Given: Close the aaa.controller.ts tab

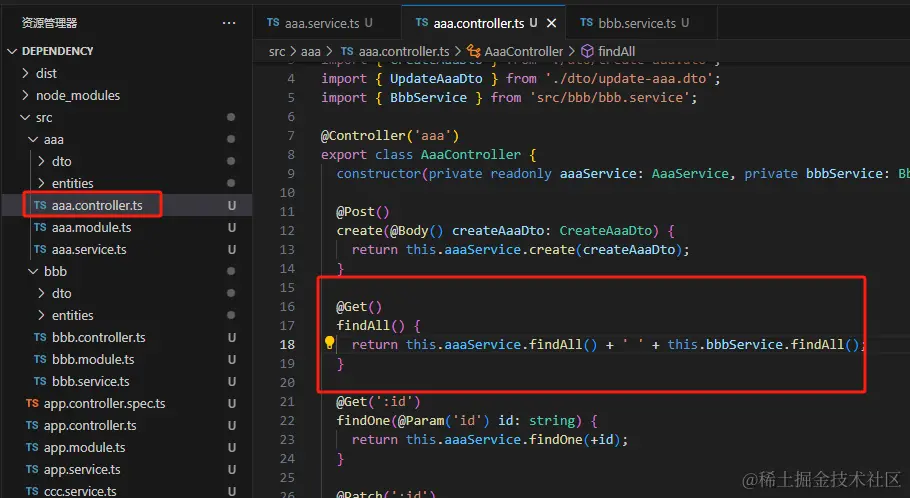Looking at the screenshot, I should point(551,23).
